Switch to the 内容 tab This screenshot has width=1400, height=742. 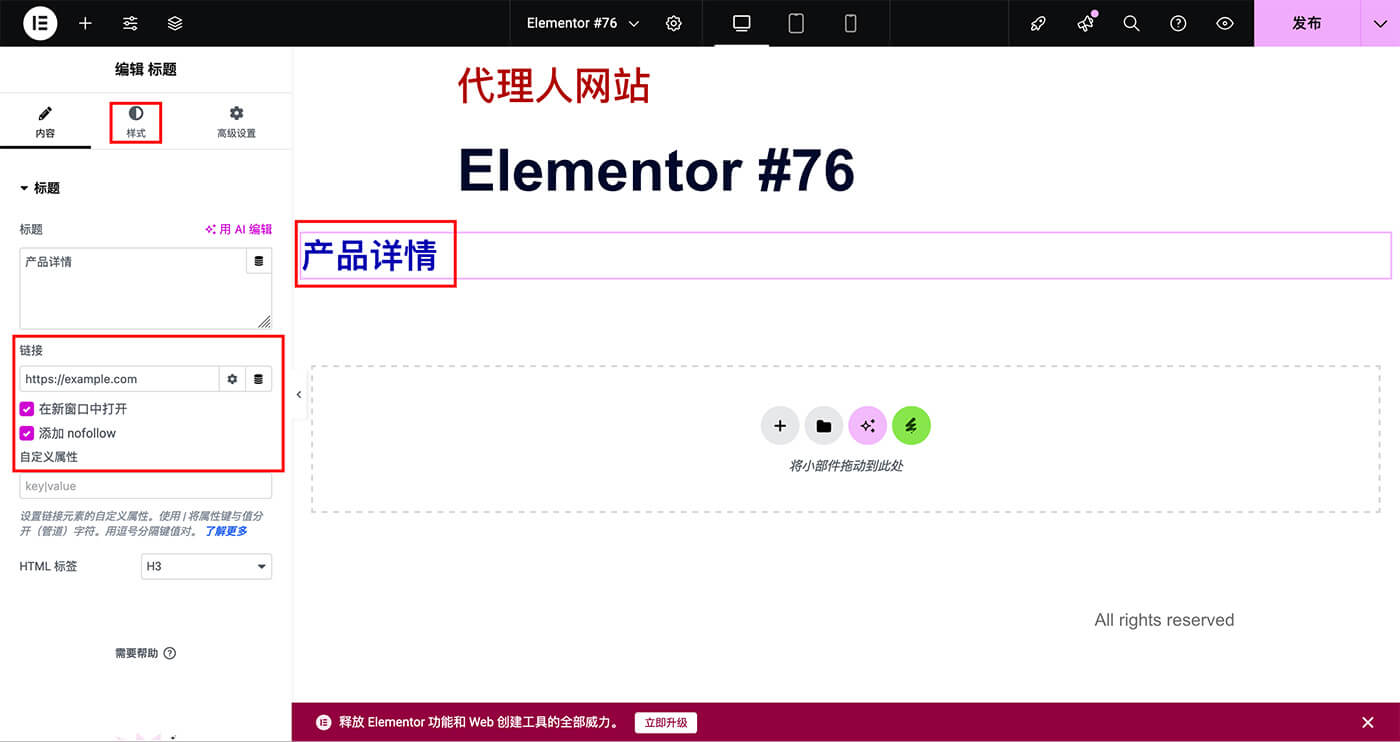pyautogui.click(x=45, y=123)
